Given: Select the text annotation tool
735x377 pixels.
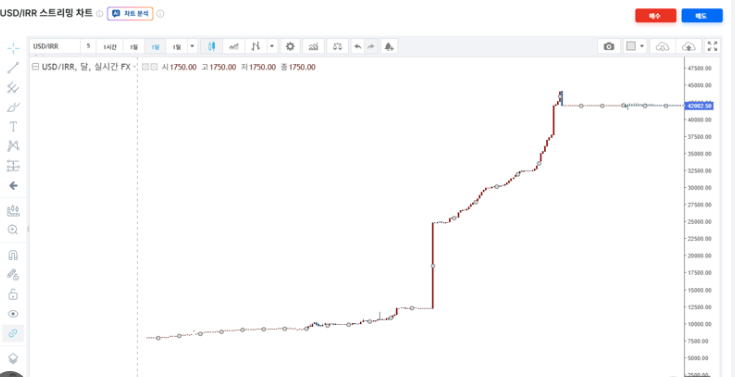Looking at the screenshot, I should point(13,127).
